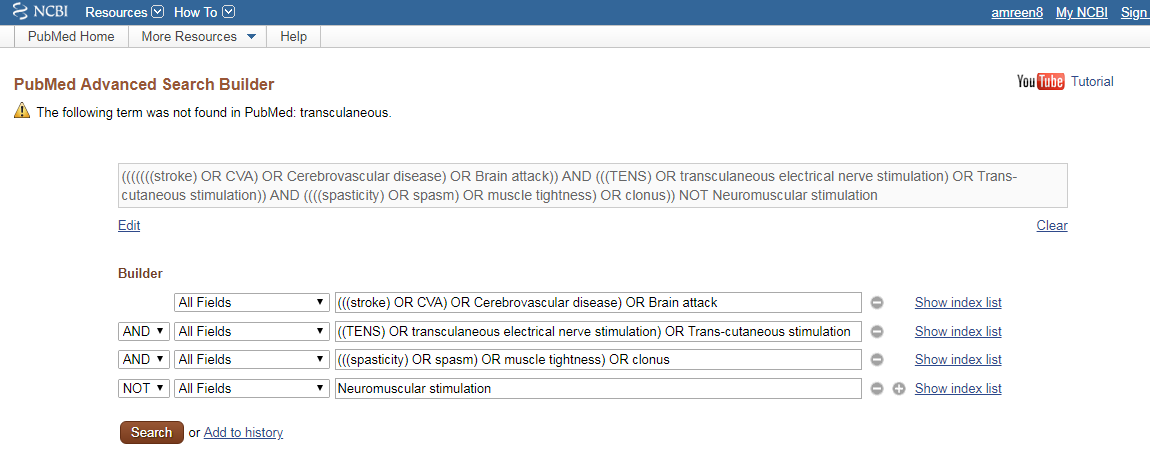This screenshot has width=1150, height=474.
Task: Add a new builder row with plus icon
Action: [898, 389]
